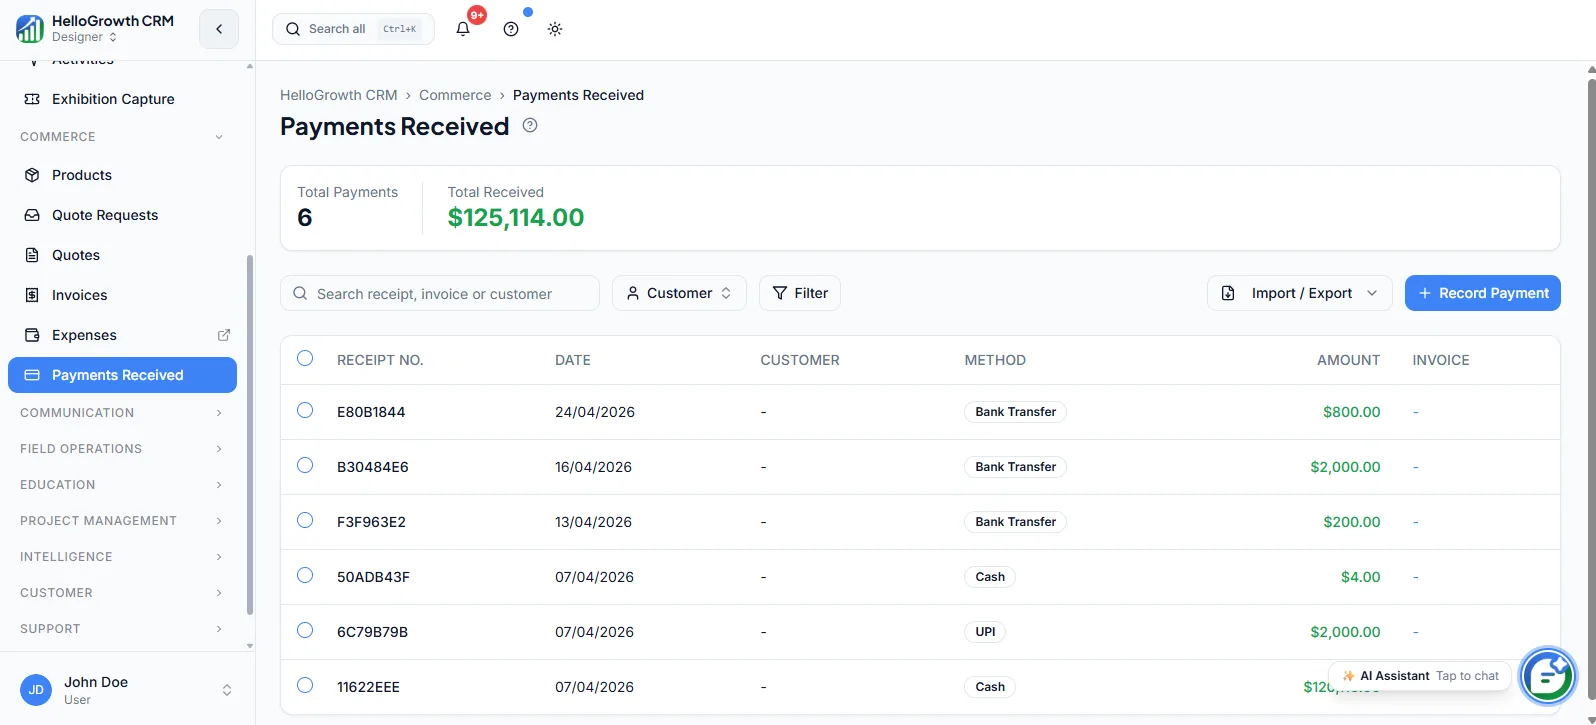Select receipt 11622EEE row checkbox
Screen dimensions: 1596x725
tap(305, 685)
